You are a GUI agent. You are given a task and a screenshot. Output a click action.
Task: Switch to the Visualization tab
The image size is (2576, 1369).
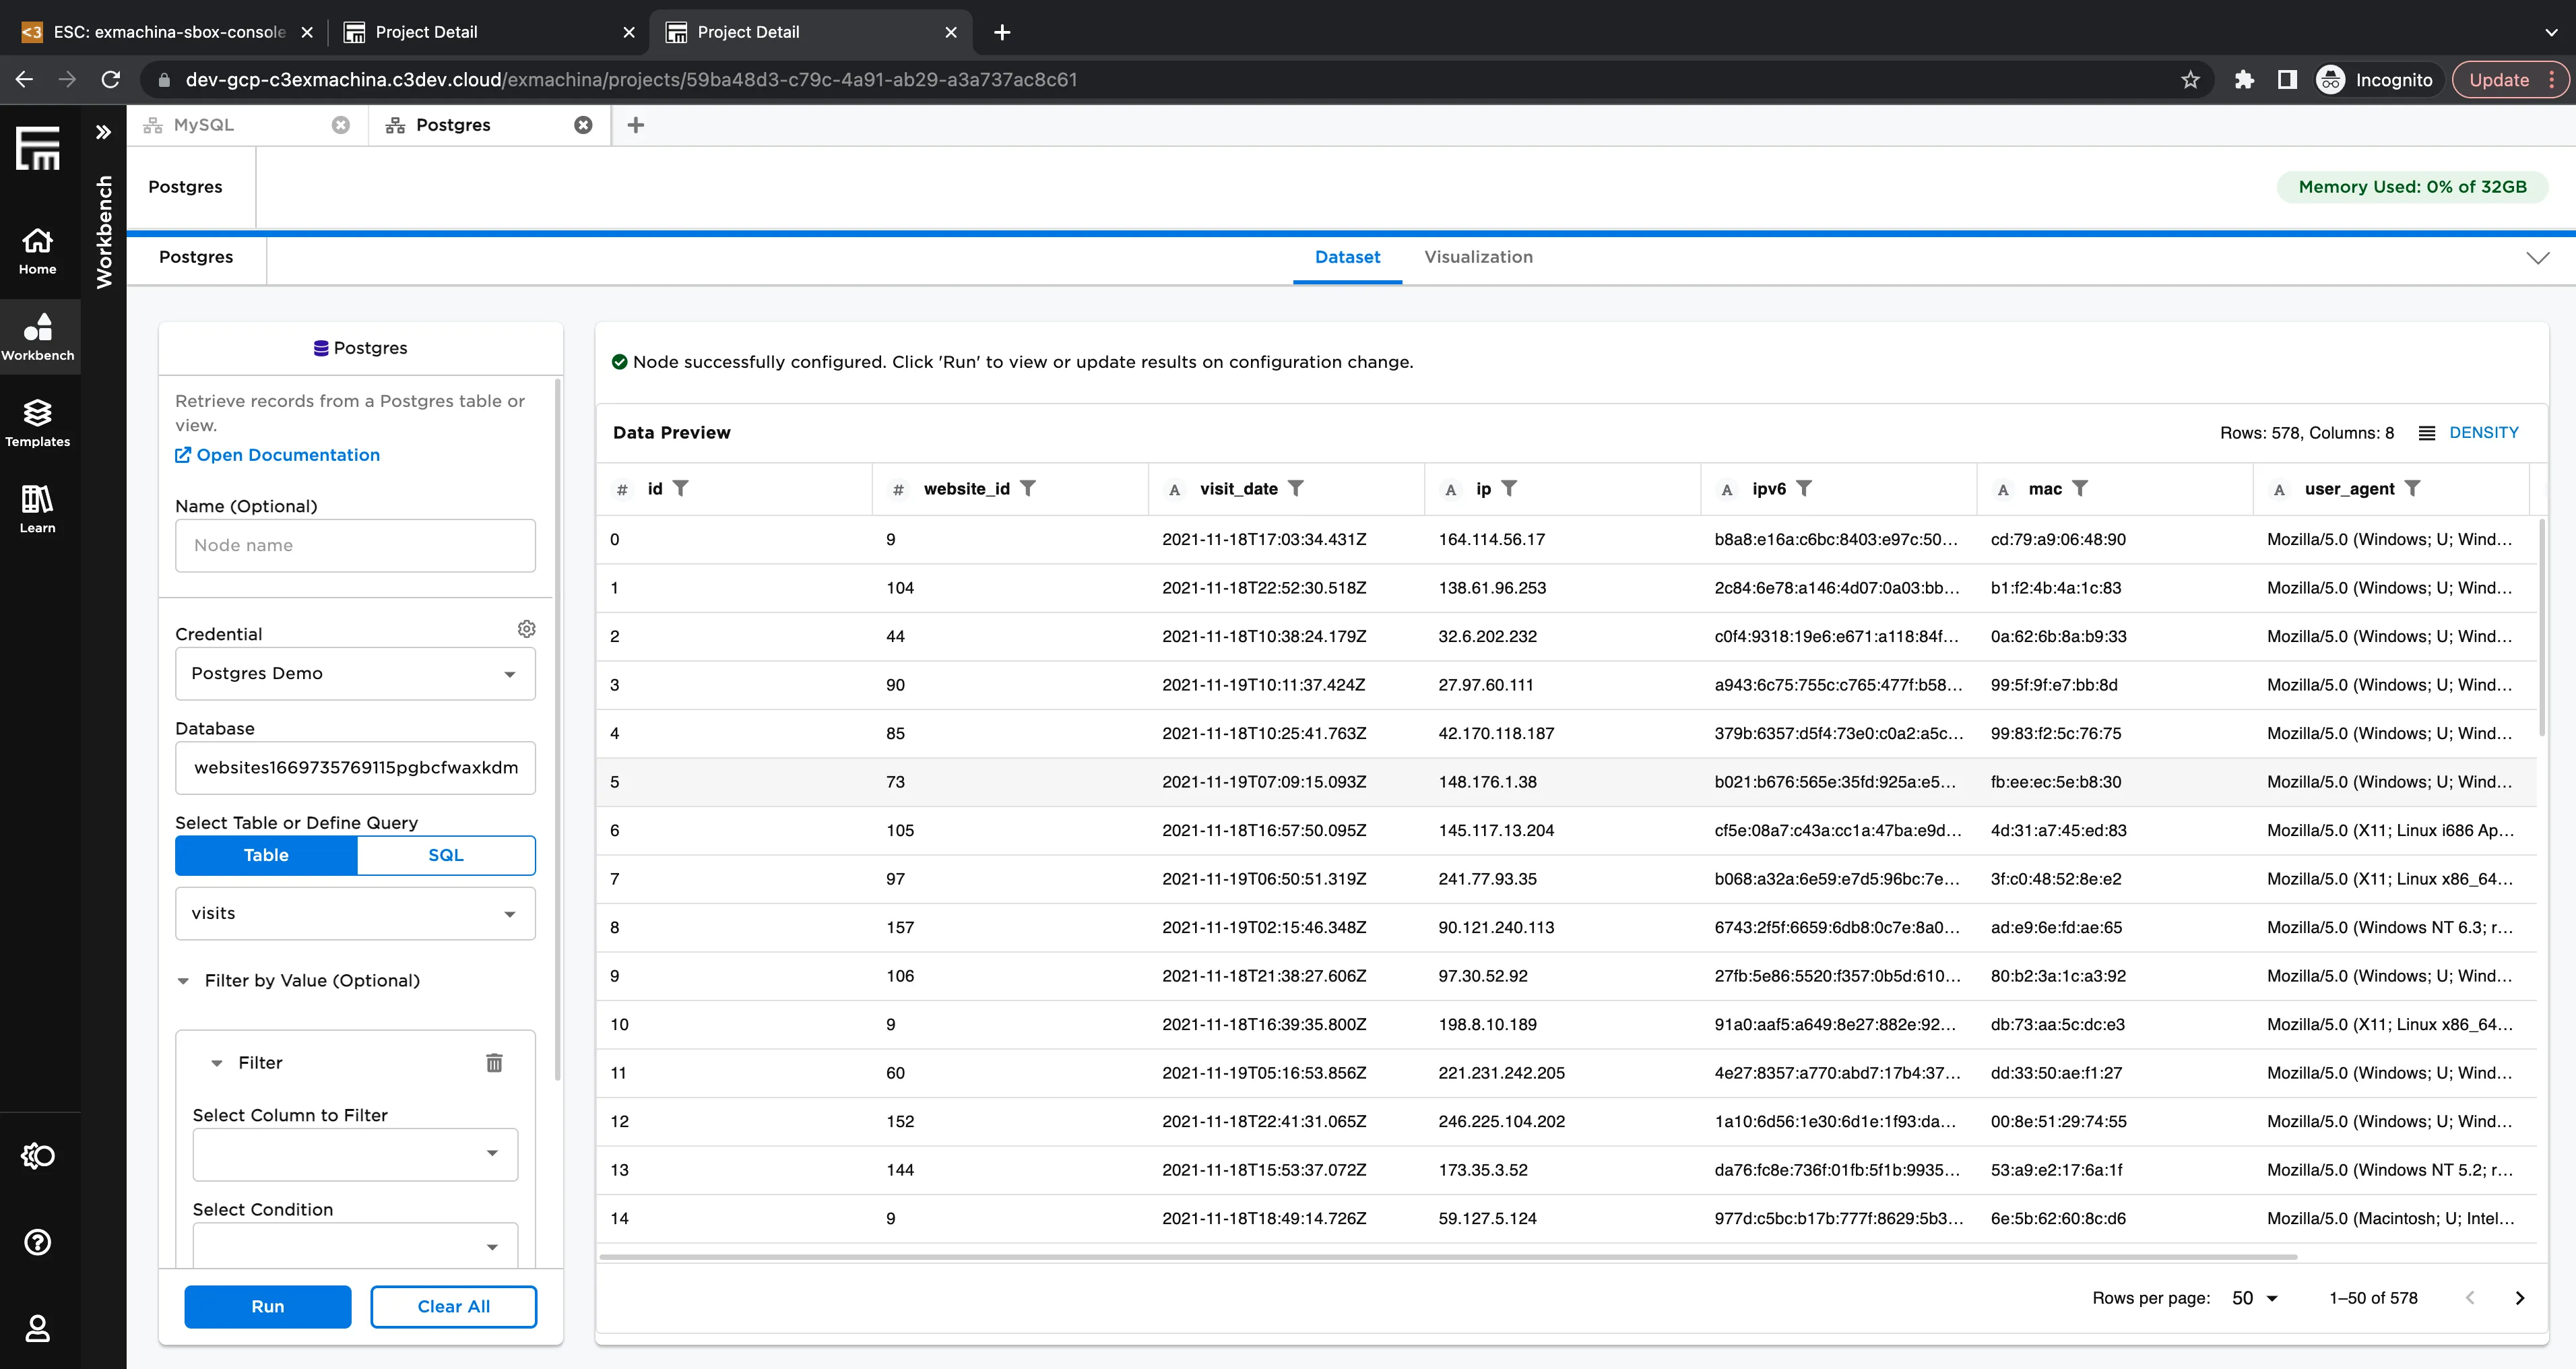click(x=1478, y=257)
